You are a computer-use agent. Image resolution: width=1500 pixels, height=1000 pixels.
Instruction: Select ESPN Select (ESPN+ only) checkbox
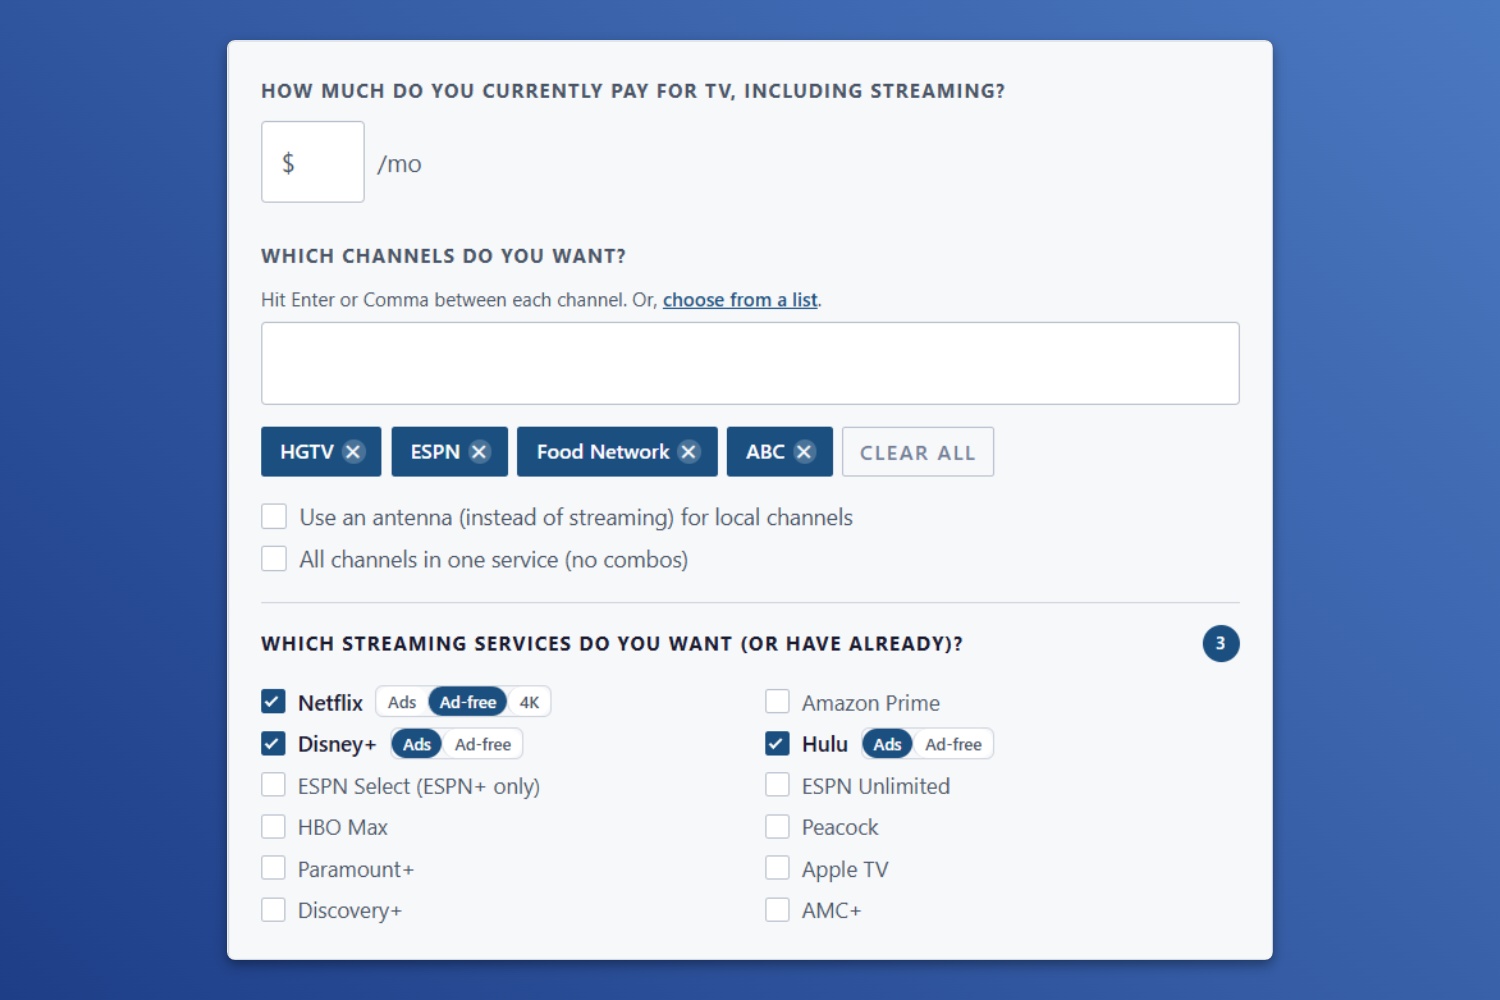273,785
